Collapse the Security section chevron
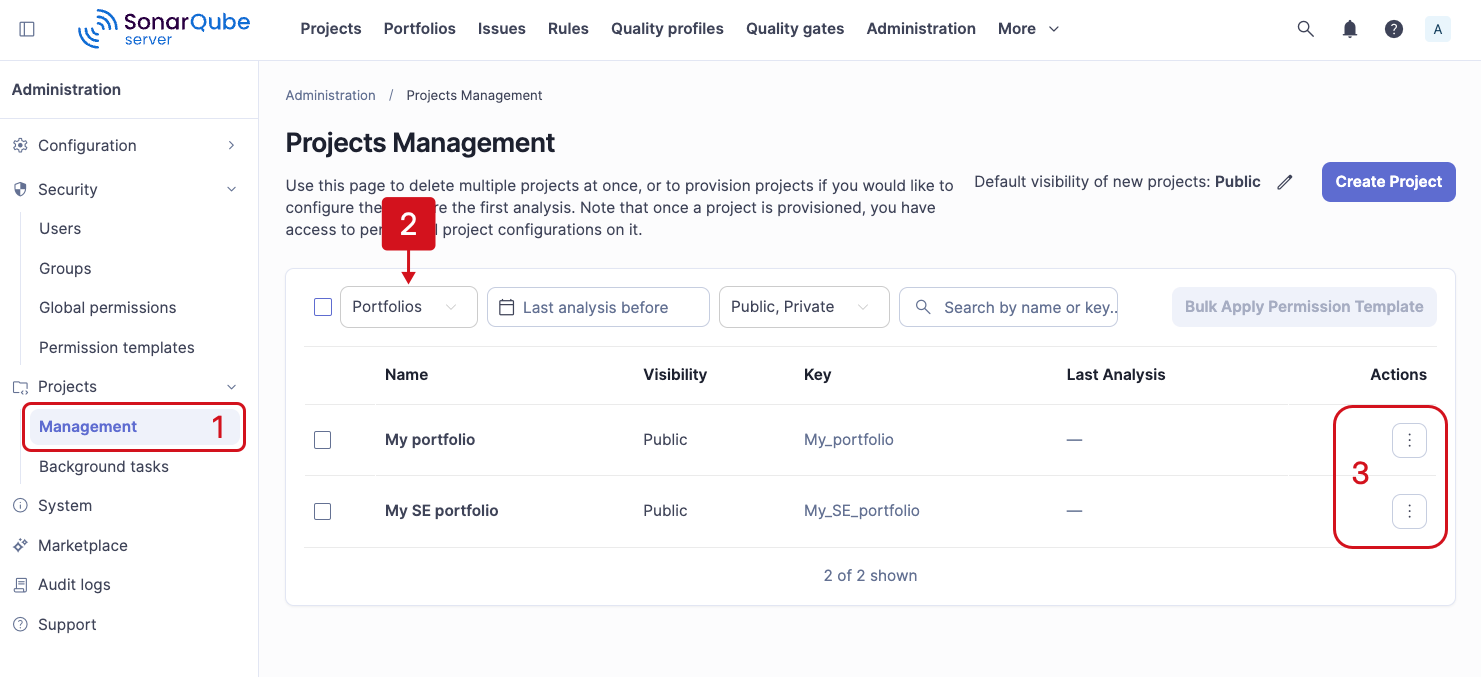1481x677 pixels. click(231, 189)
